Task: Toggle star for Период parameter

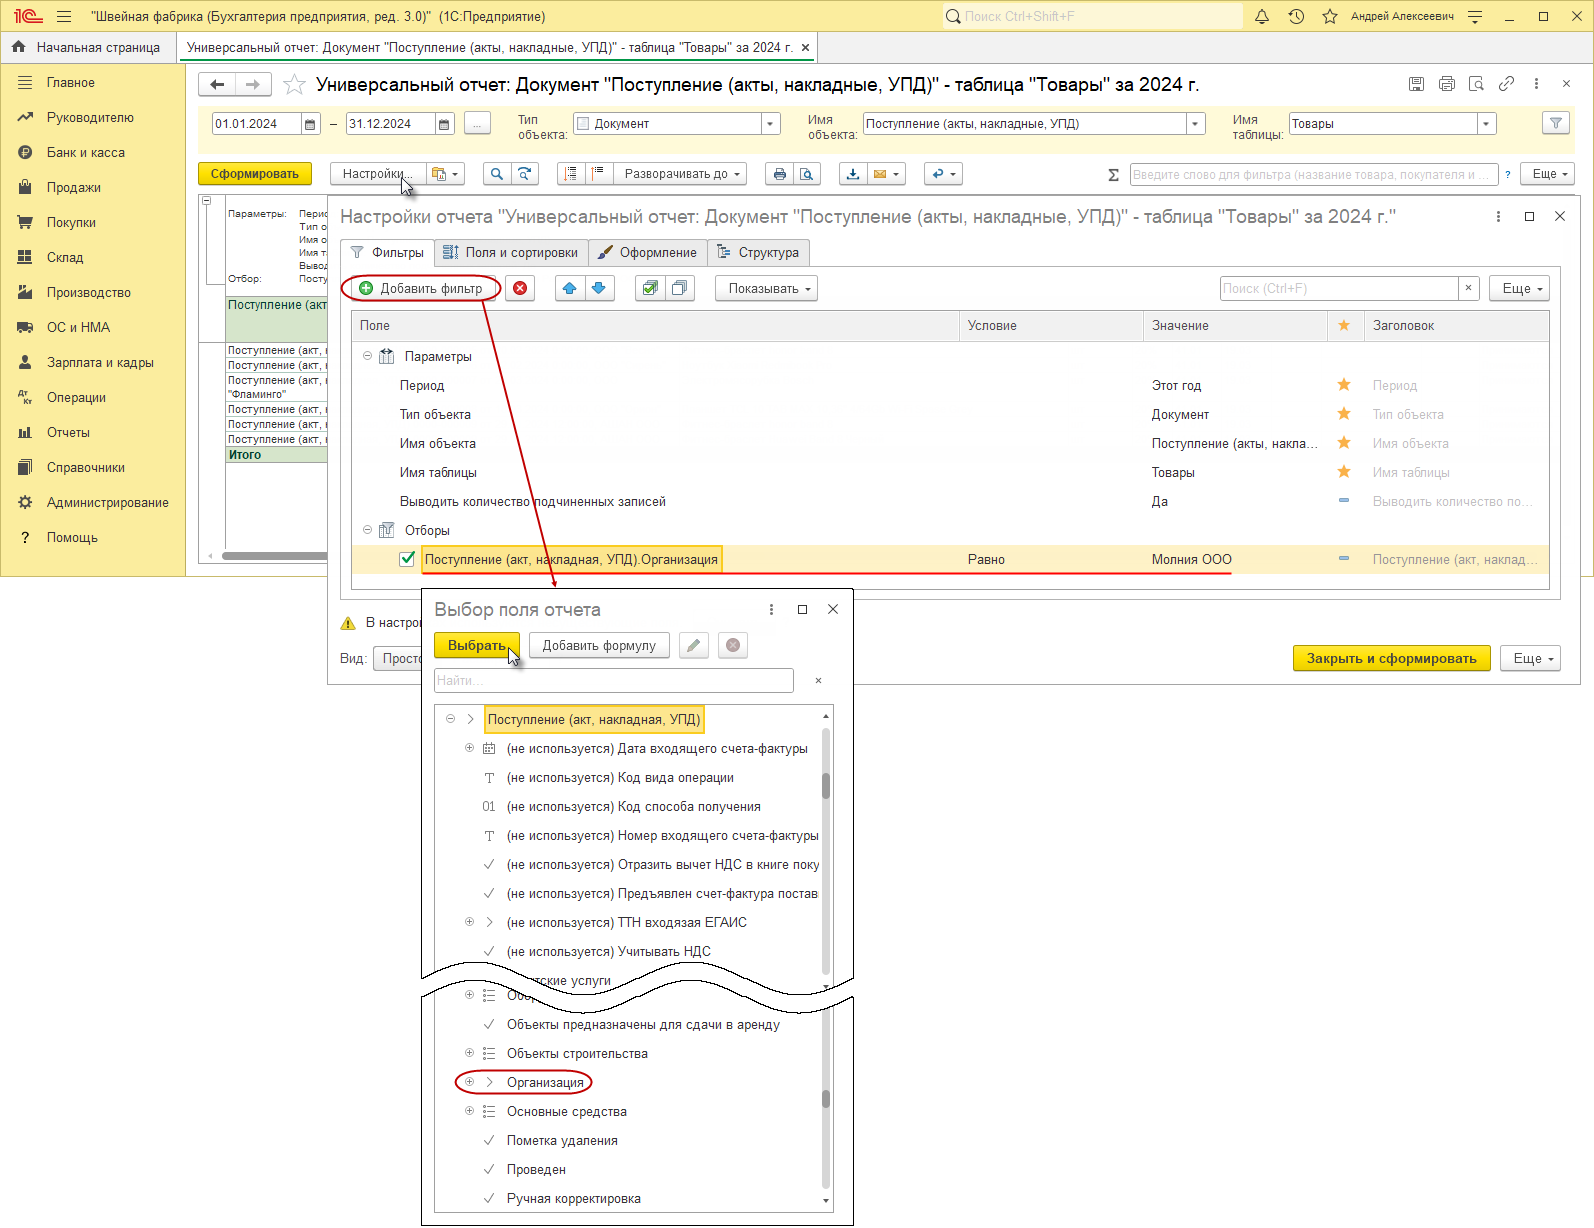Action: coord(1344,385)
